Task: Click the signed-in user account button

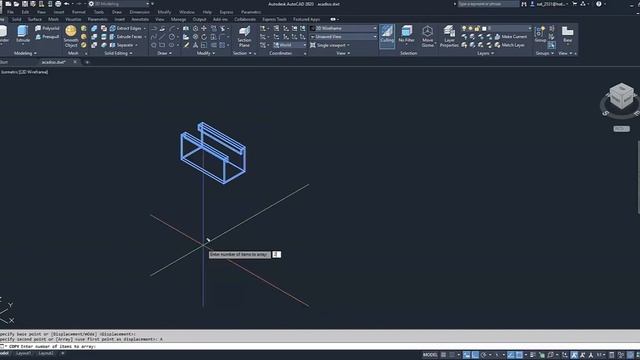Action: [550, 4]
